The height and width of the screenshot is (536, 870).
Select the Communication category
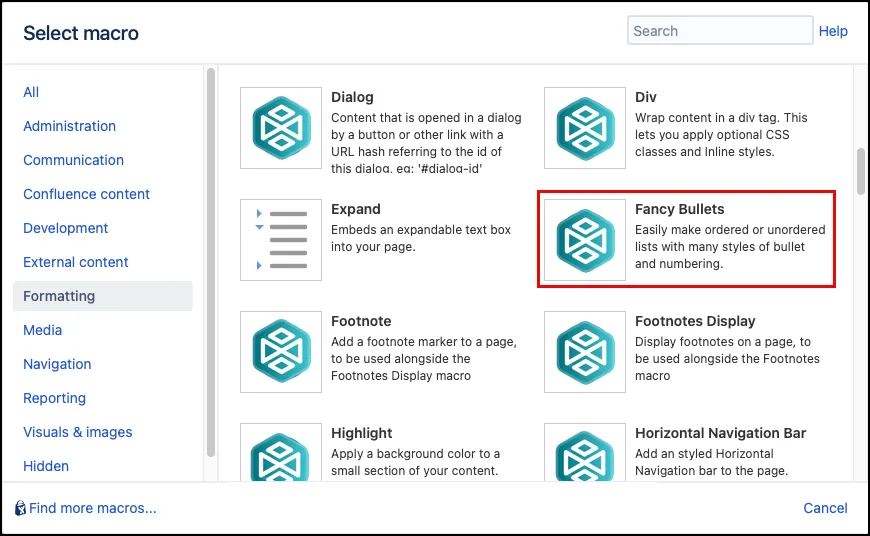tap(73, 160)
